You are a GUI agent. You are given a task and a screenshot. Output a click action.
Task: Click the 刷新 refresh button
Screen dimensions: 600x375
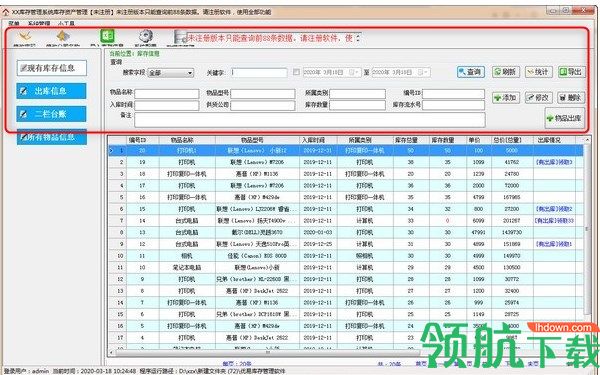[x=505, y=72]
